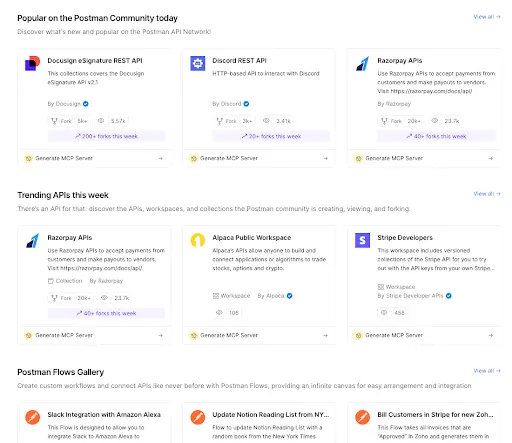Click the 458 view count on the Stripe card
Screen dimensions: 512x443
tap(399, 313)
